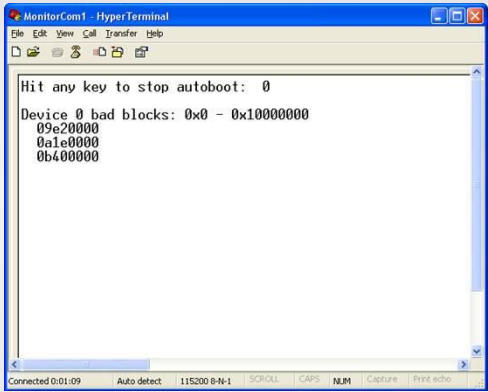Minimize the HyperTerminal window

(439, 16)
